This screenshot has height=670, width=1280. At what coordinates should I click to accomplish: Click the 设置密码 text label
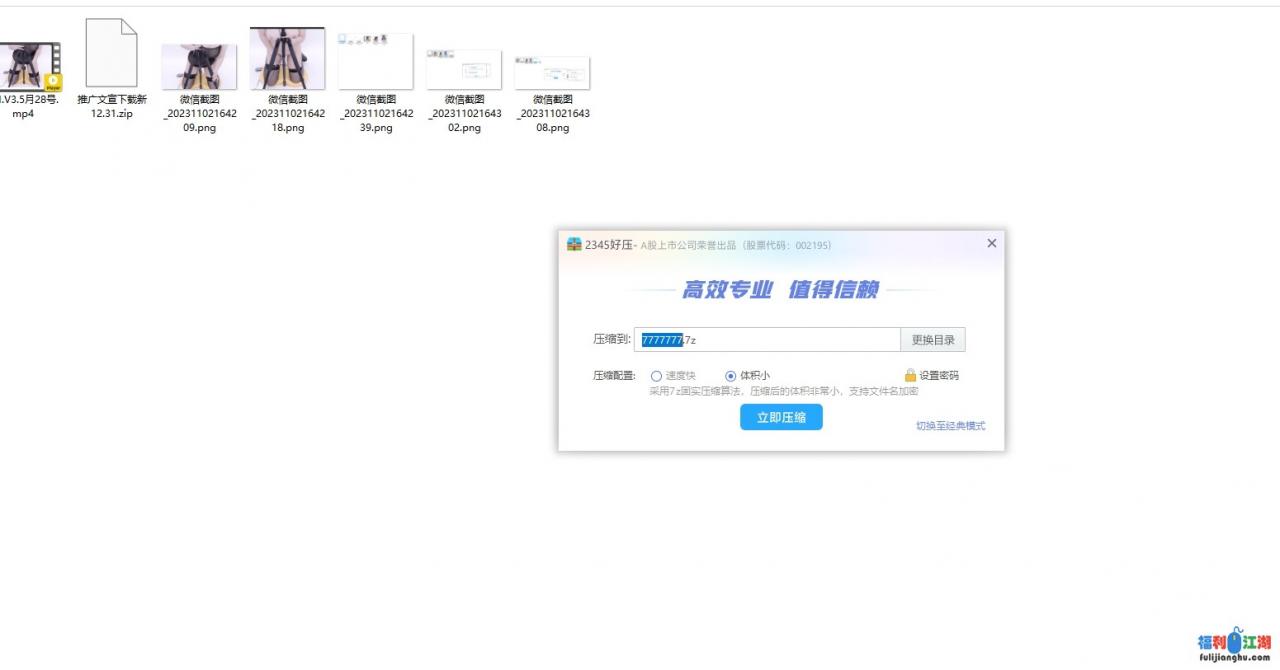click(x=939, y=376)
